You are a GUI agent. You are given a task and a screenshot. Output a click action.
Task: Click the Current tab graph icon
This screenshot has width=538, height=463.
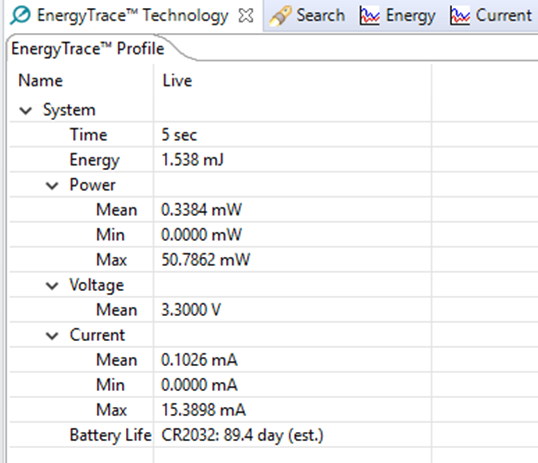460,16
